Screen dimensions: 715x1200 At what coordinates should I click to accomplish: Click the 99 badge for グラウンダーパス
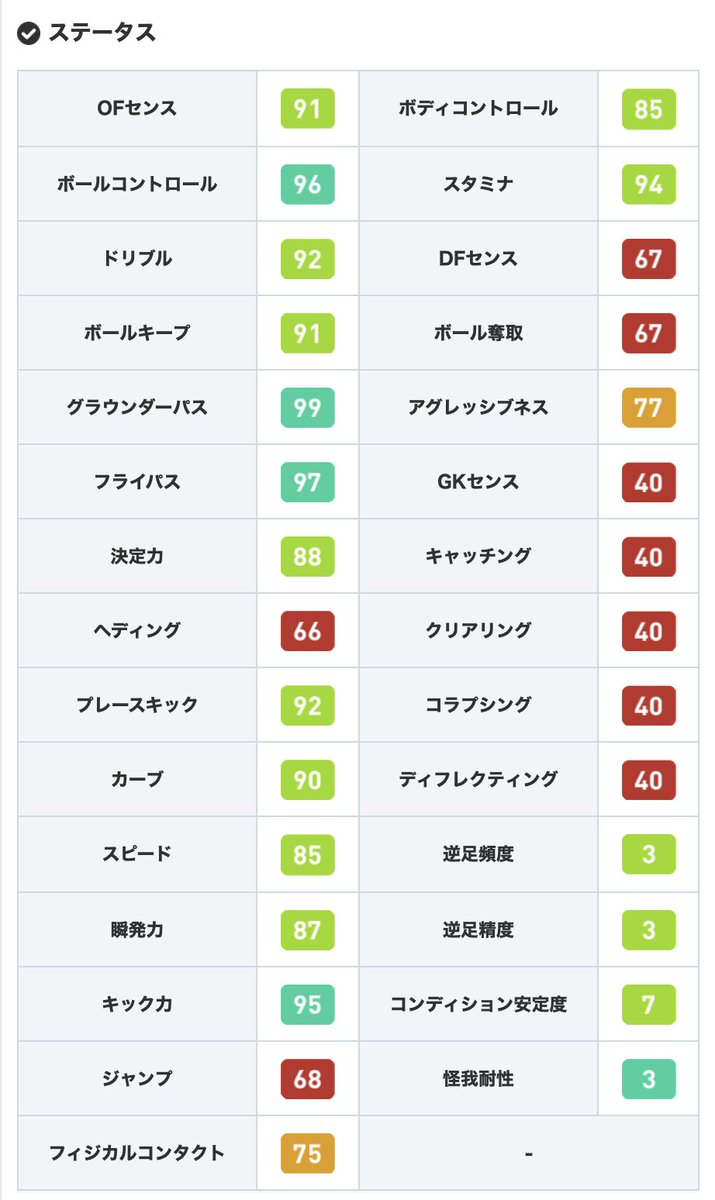pyautogui.click(x=307, y=407)
